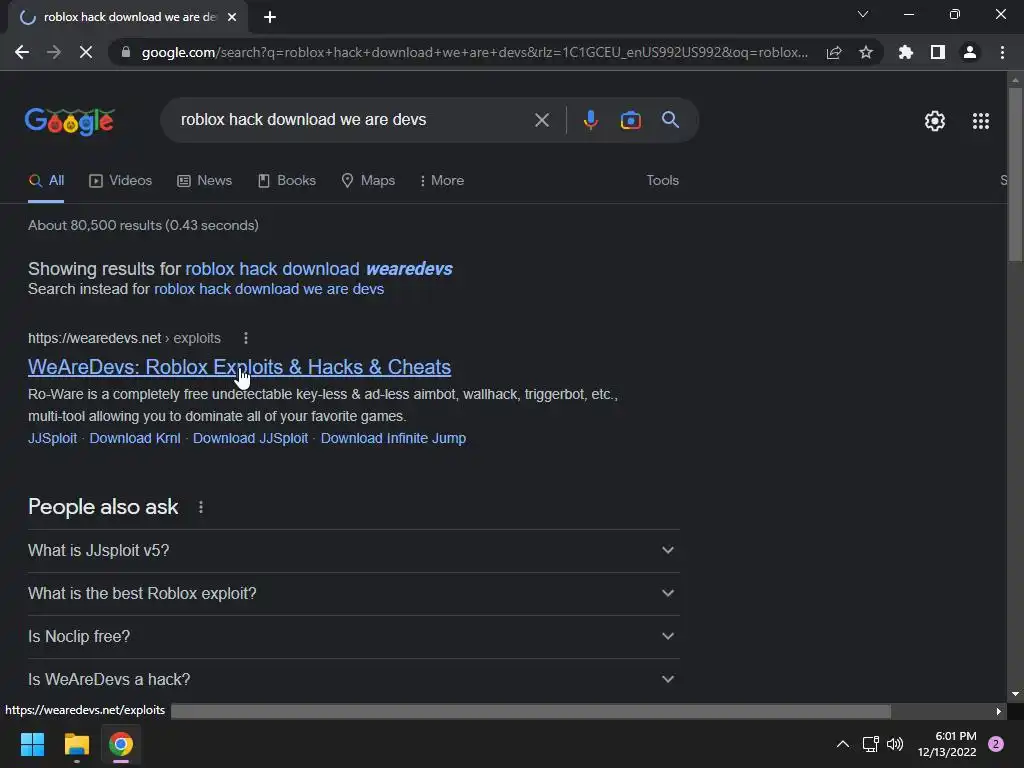Viewport: 1024px width, 768px height.
Task: Open File Explorer from the taskbar
Action: [x=76, y=744]
